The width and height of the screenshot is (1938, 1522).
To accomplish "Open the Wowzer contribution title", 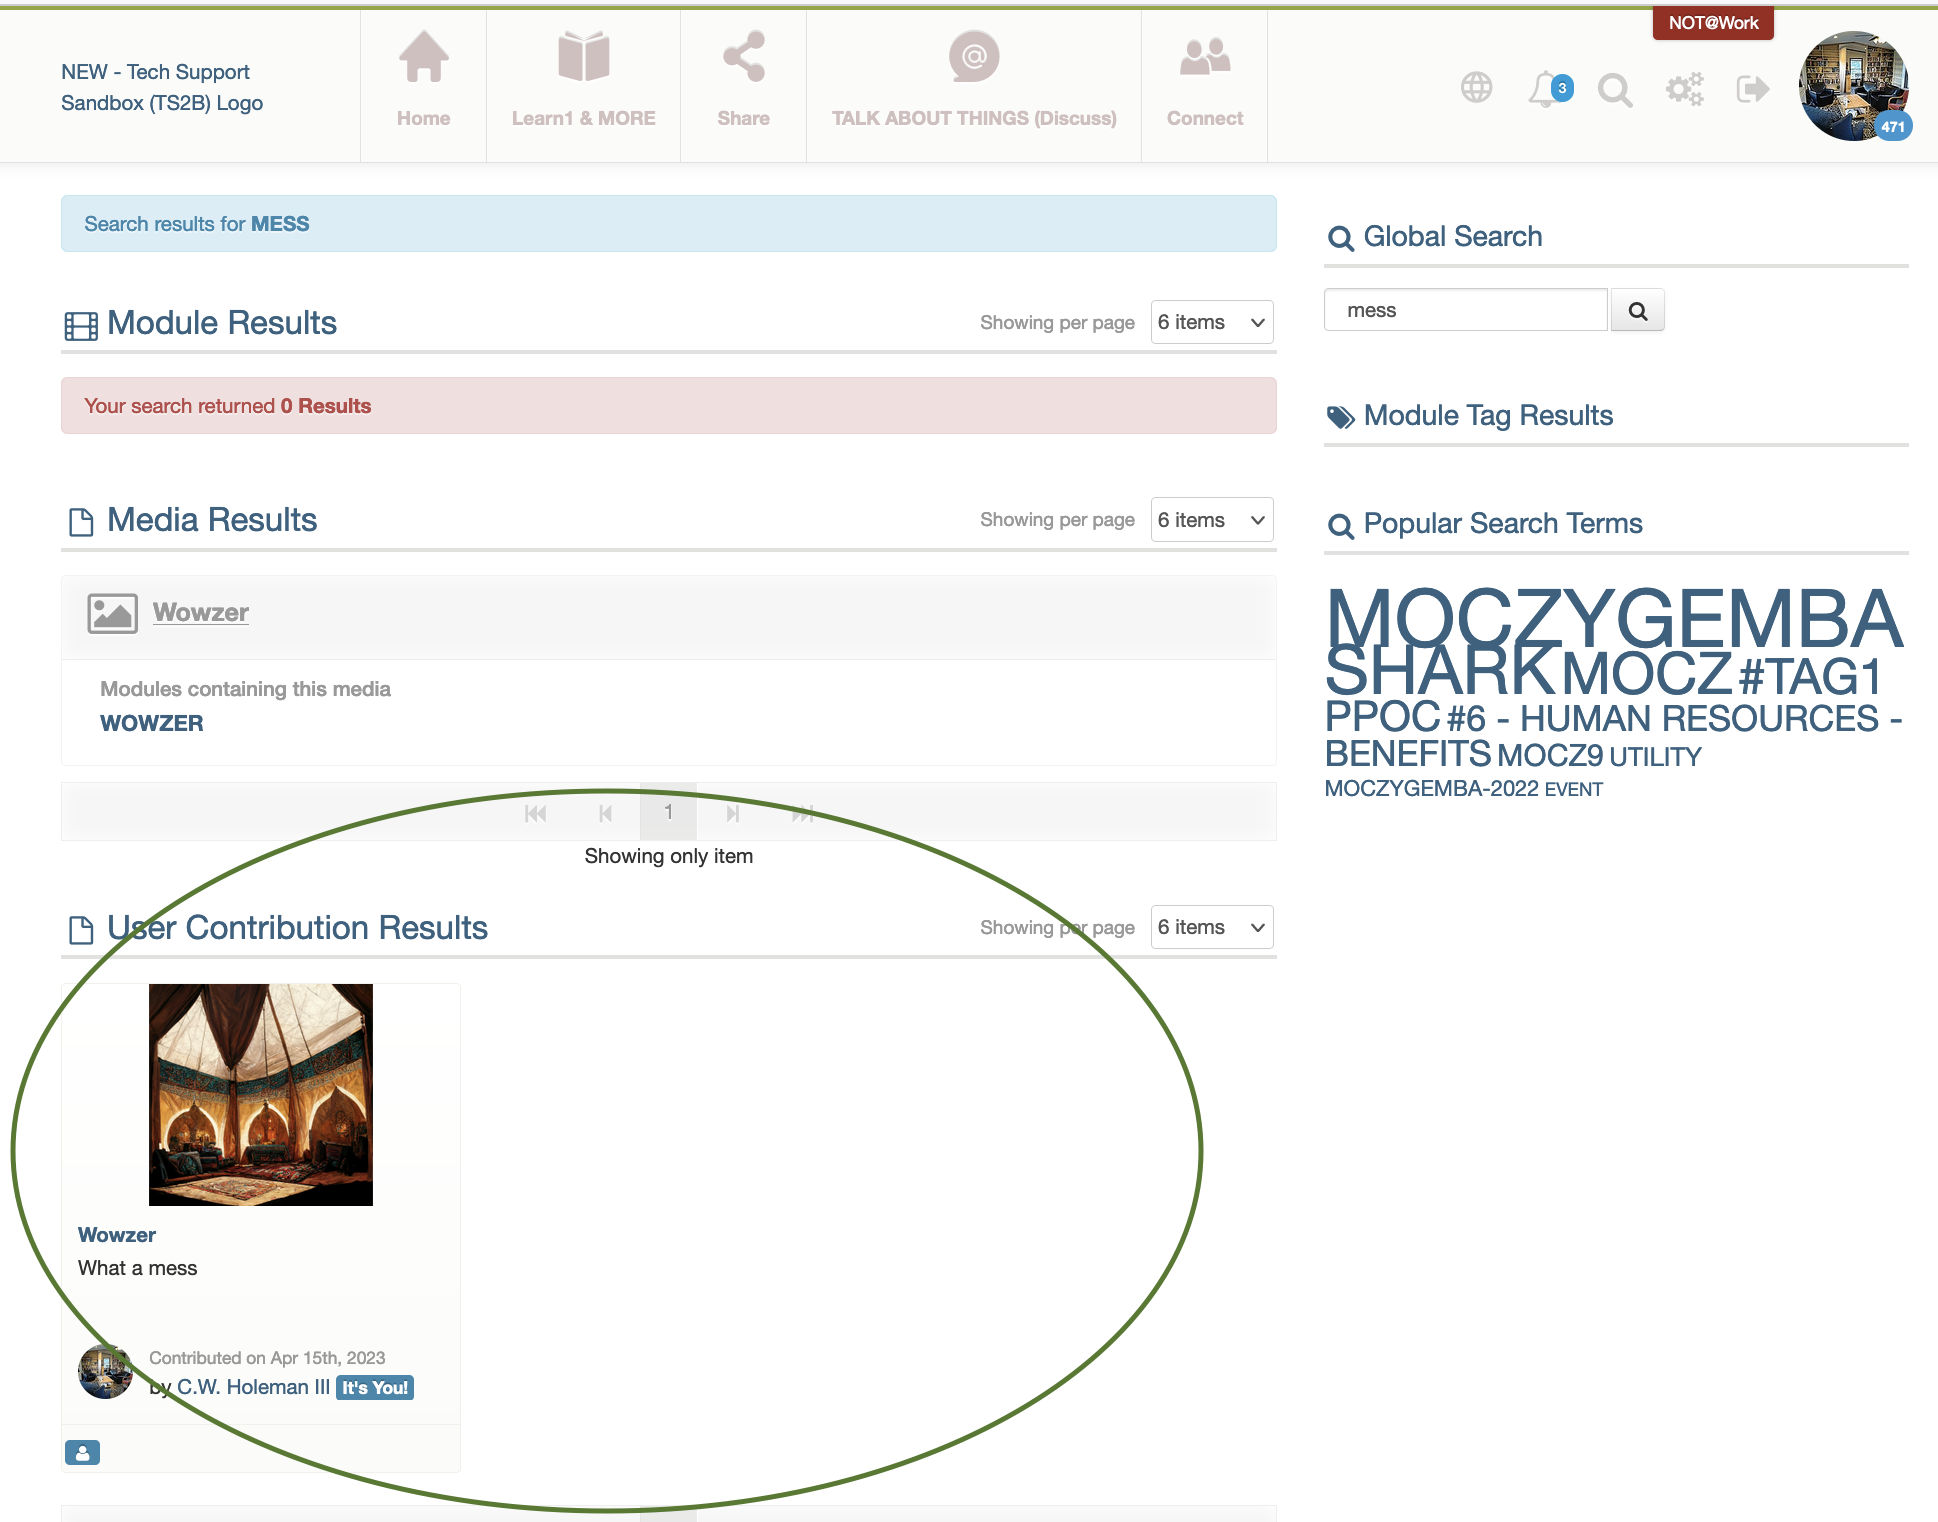I will (117, 1235).
